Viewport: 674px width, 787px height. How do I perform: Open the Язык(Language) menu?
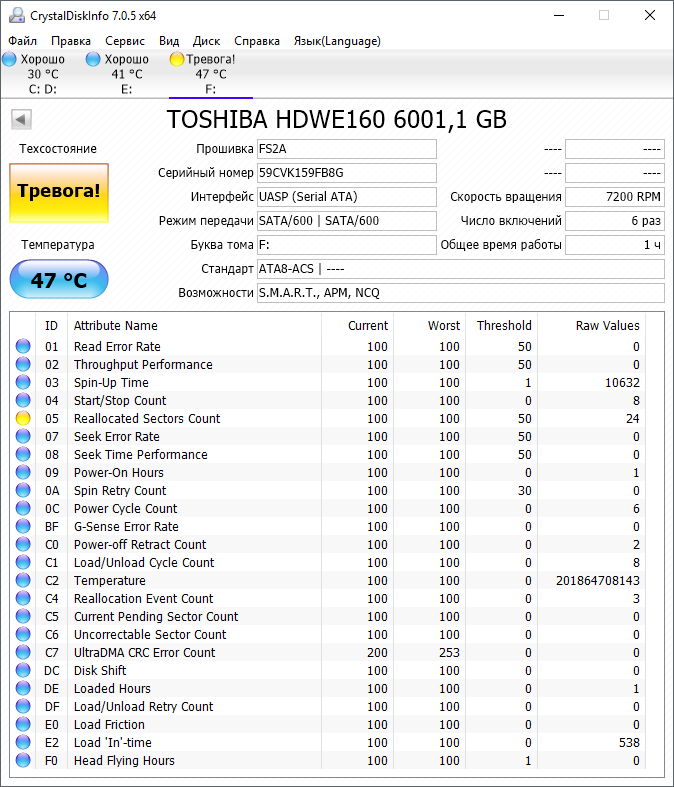tap(337, 41)
